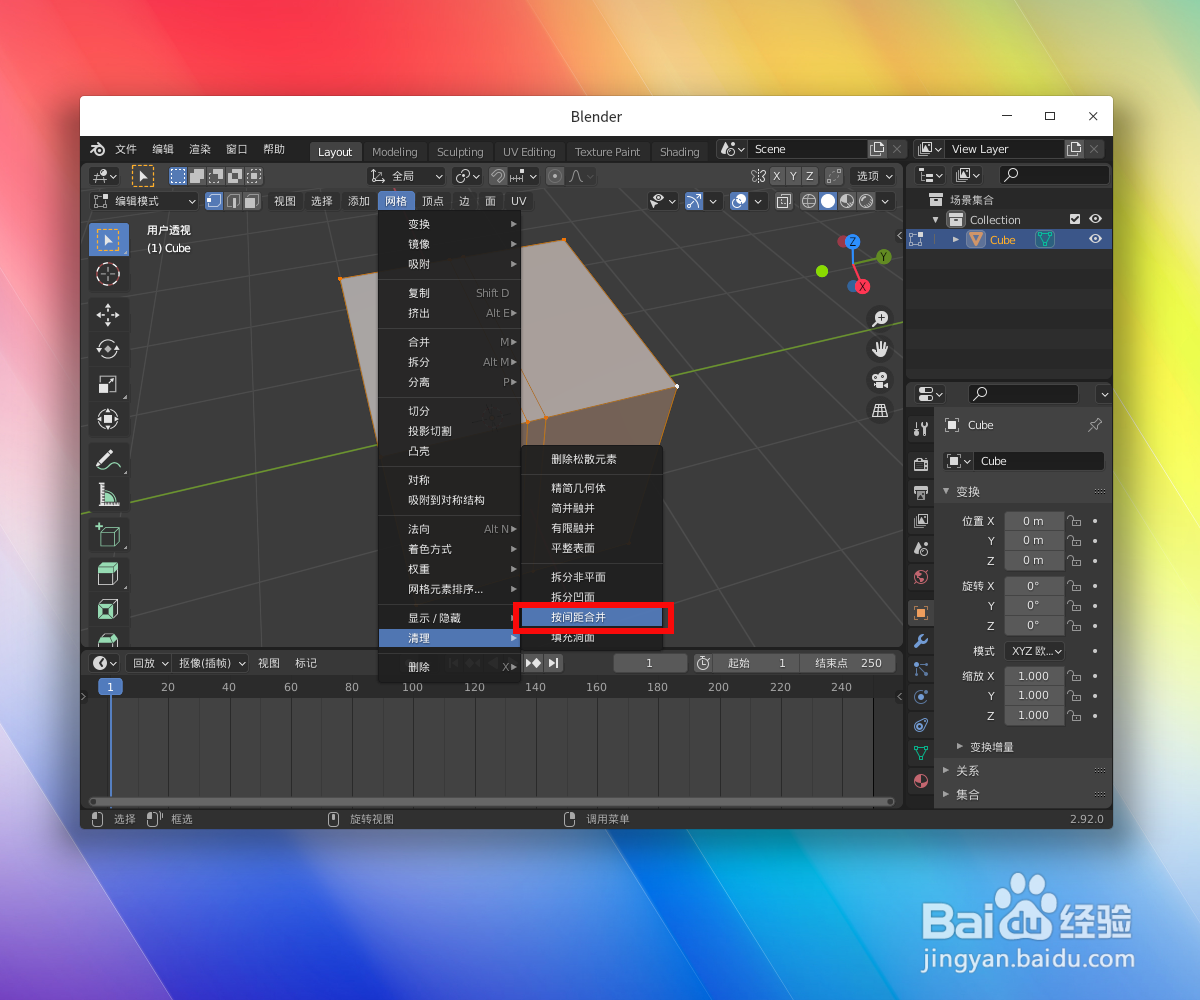Screen dimensions: 1200x1000
Task: Toggle camera view icon
Action: pos(880,380)
